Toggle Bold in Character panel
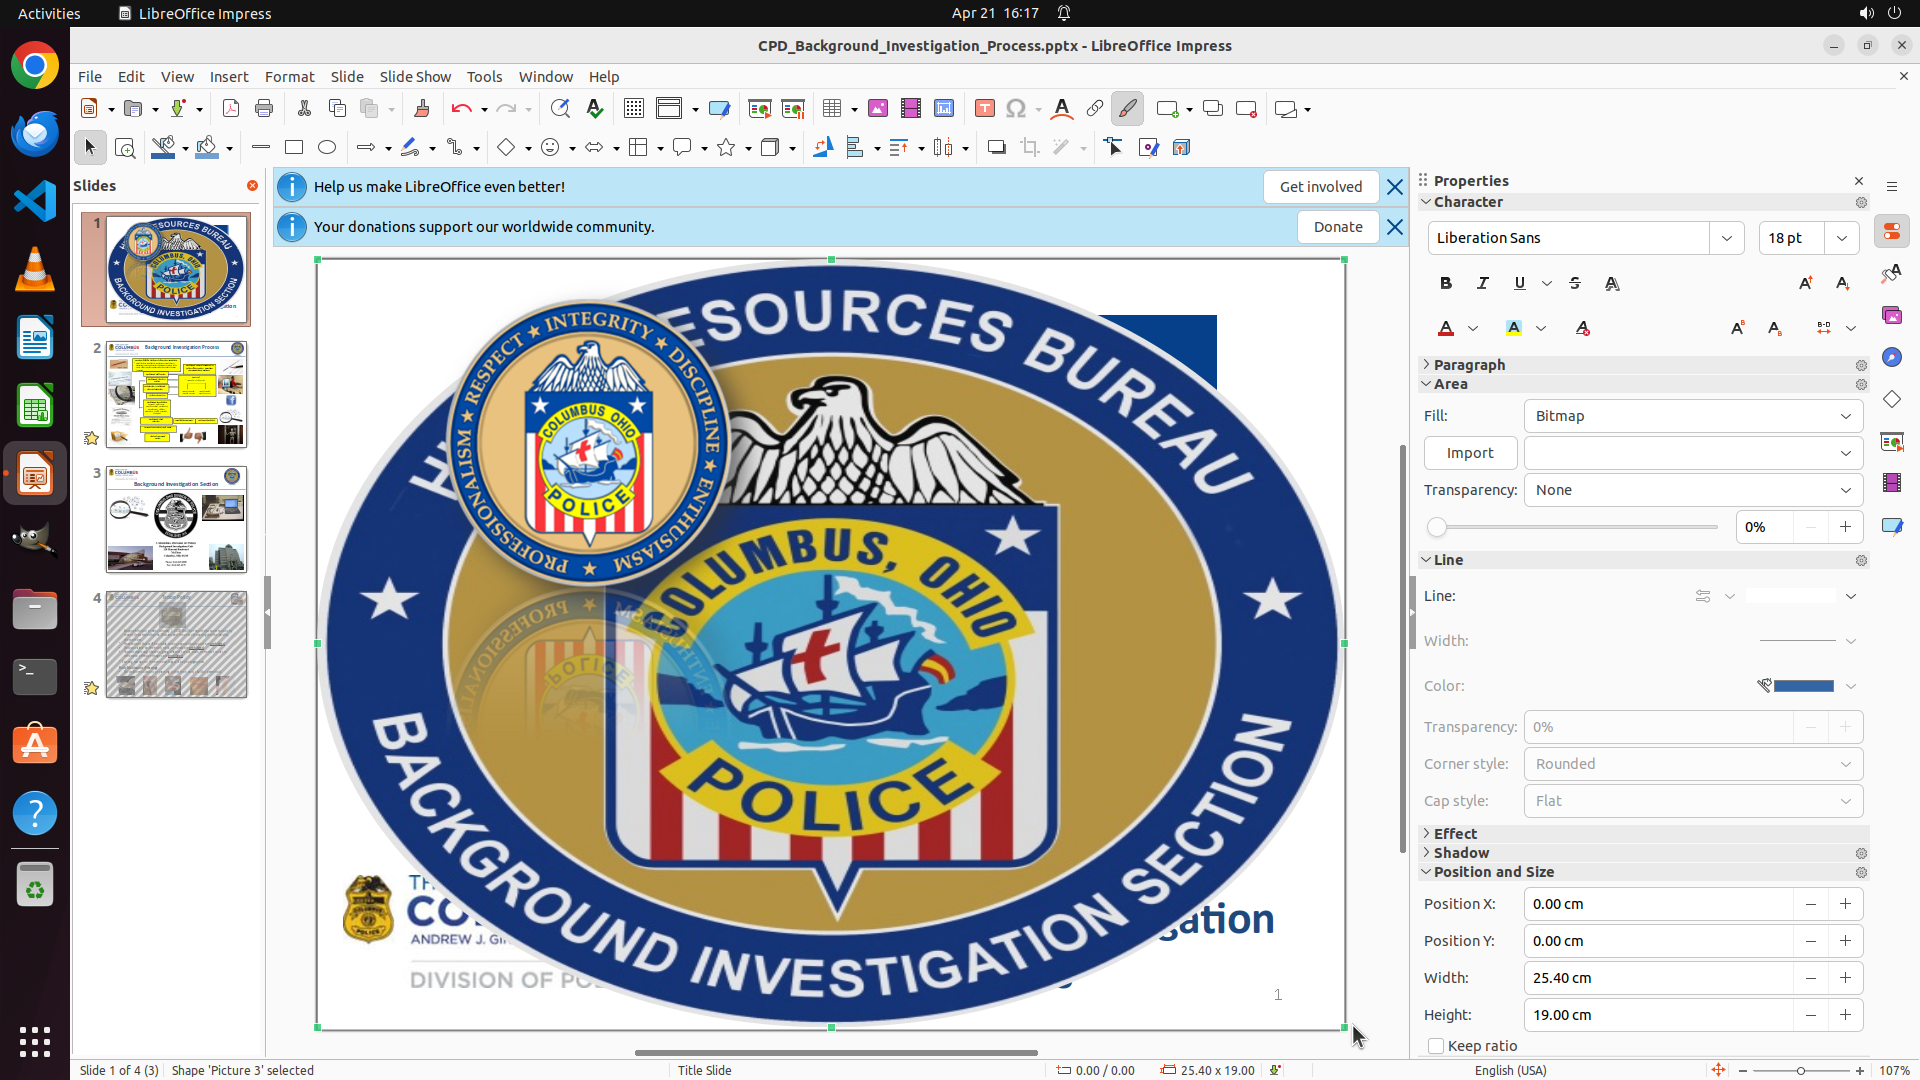Viewport: 1920px width, 1080px height. 1446,284
